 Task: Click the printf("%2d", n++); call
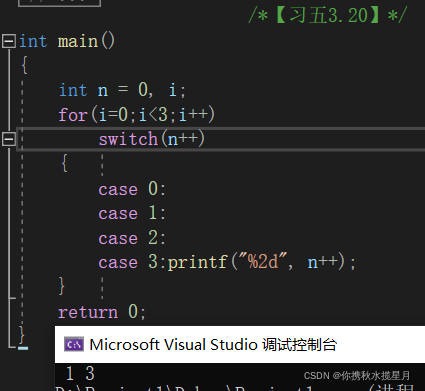tap(261, 262)
